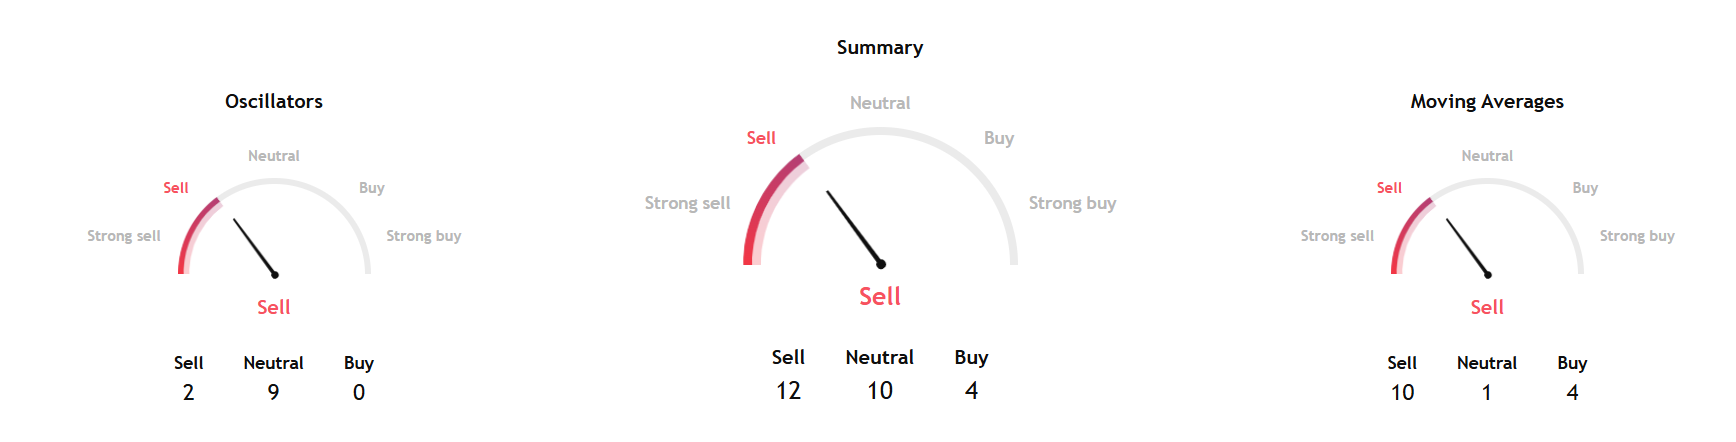Click Buy label on Moving Averages gauge

[1585, 188]
